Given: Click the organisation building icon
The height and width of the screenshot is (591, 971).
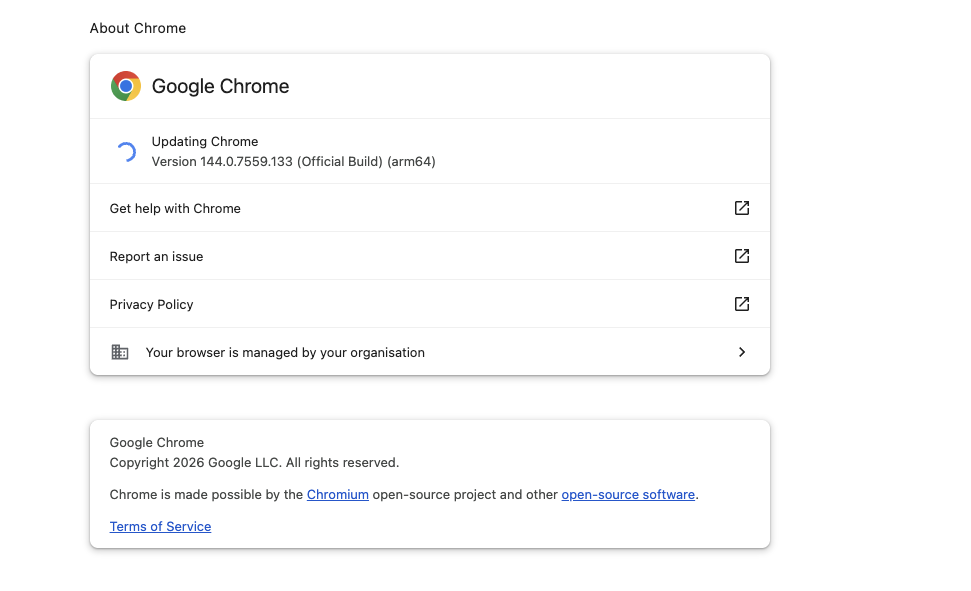Looking at the screenshot, I should click(x=120, y=352).
